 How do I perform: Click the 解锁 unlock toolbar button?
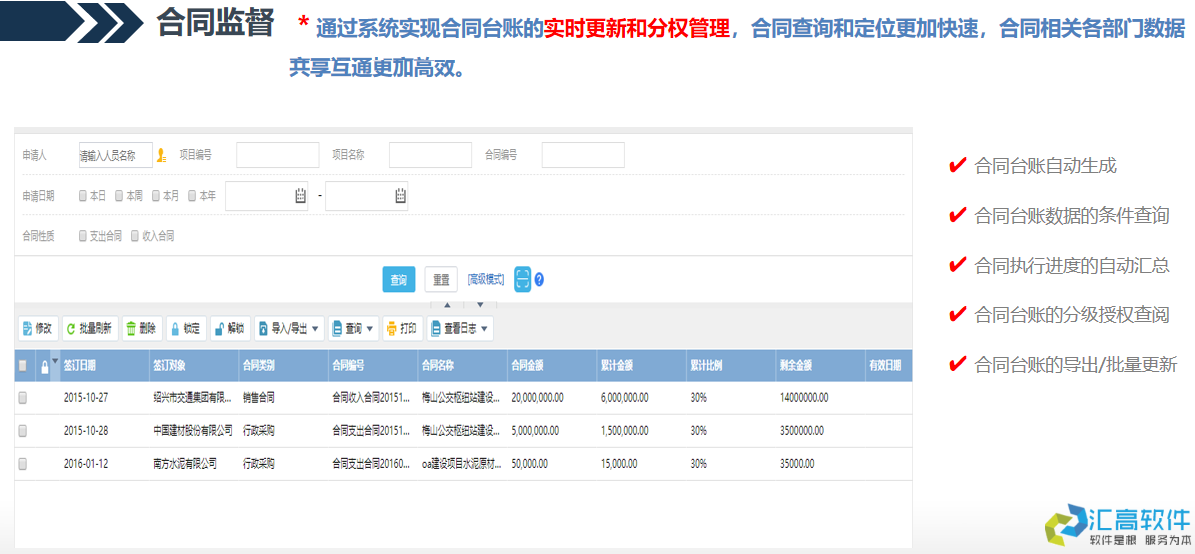[x=229, y=328]
